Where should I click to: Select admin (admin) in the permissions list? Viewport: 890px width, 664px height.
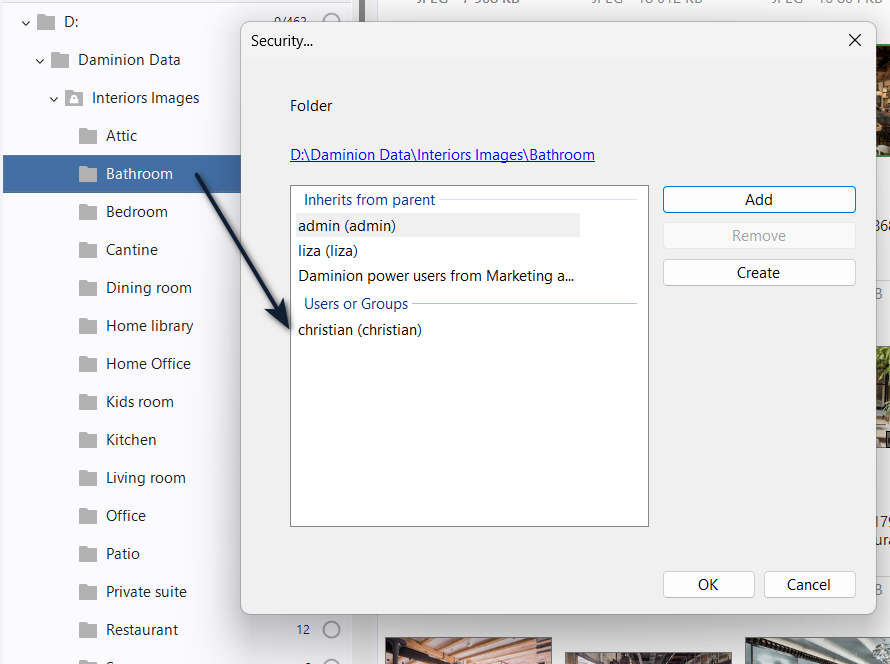click(x=347, y=226)
